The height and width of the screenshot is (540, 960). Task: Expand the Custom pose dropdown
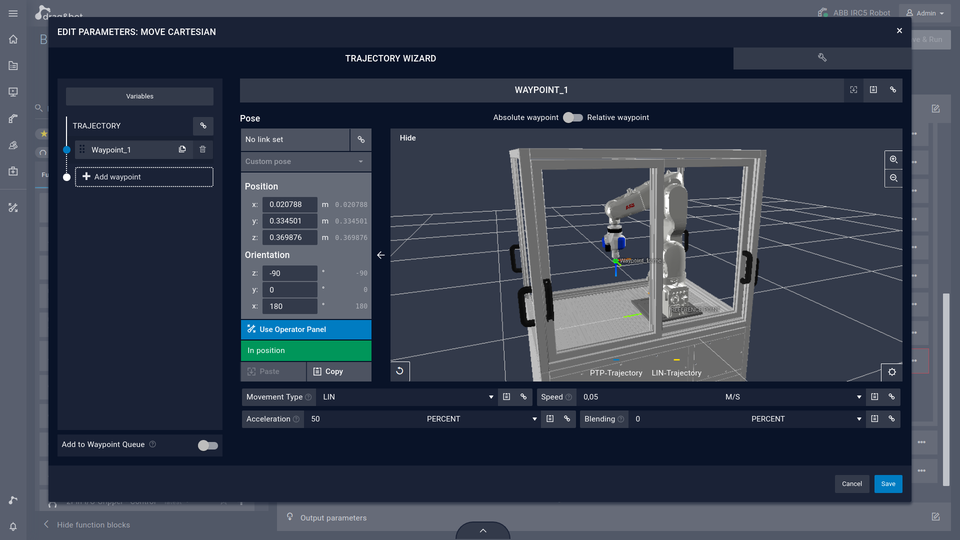click(306, 161)
